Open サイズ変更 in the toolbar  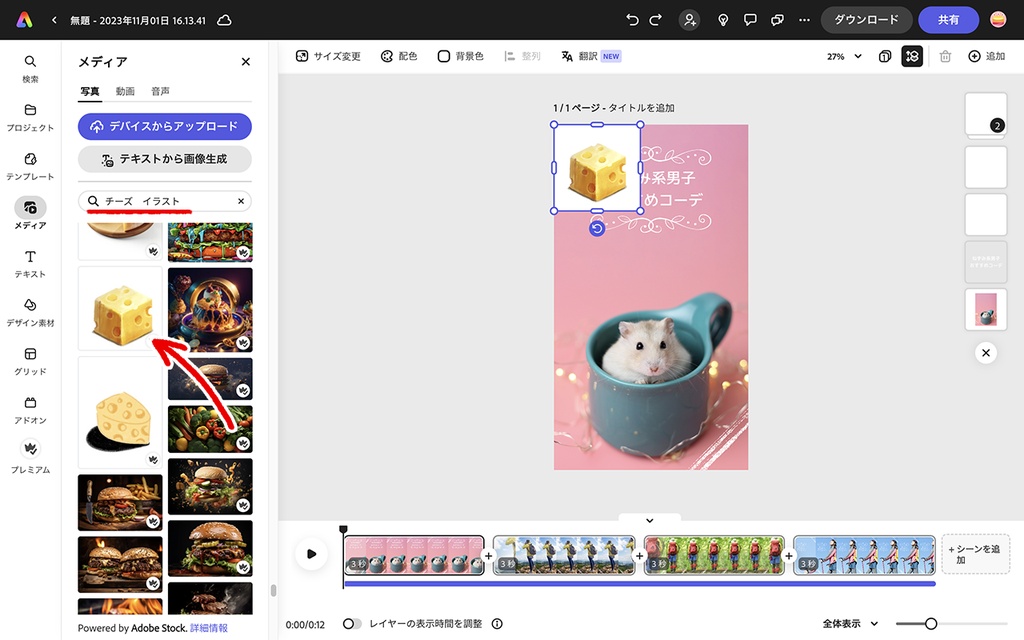328,56
